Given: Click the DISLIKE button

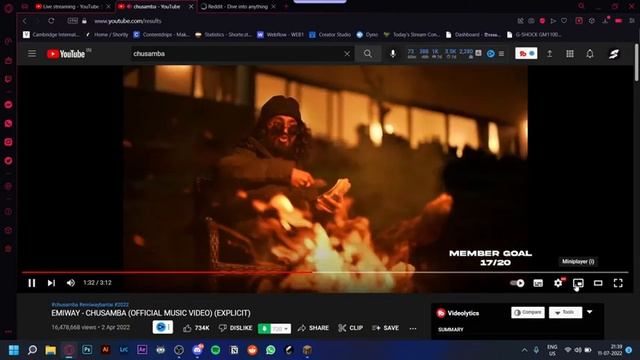Looking at the screenshot, I should click(235, 328).
